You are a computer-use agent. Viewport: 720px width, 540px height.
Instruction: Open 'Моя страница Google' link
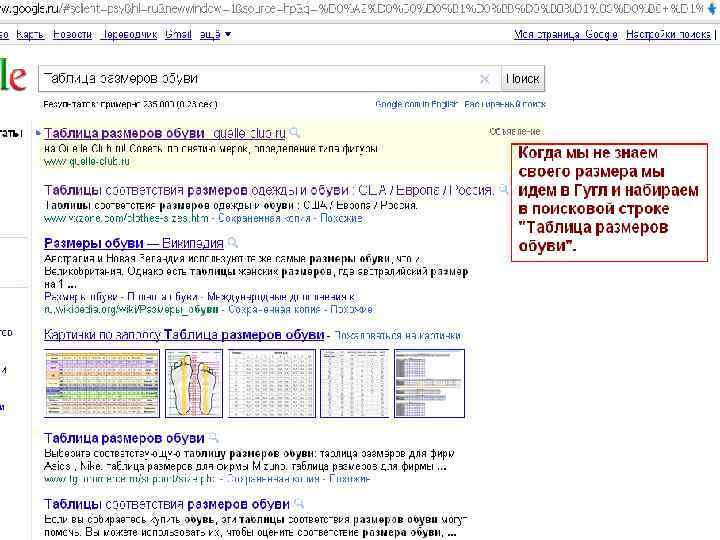coord(565,34)
